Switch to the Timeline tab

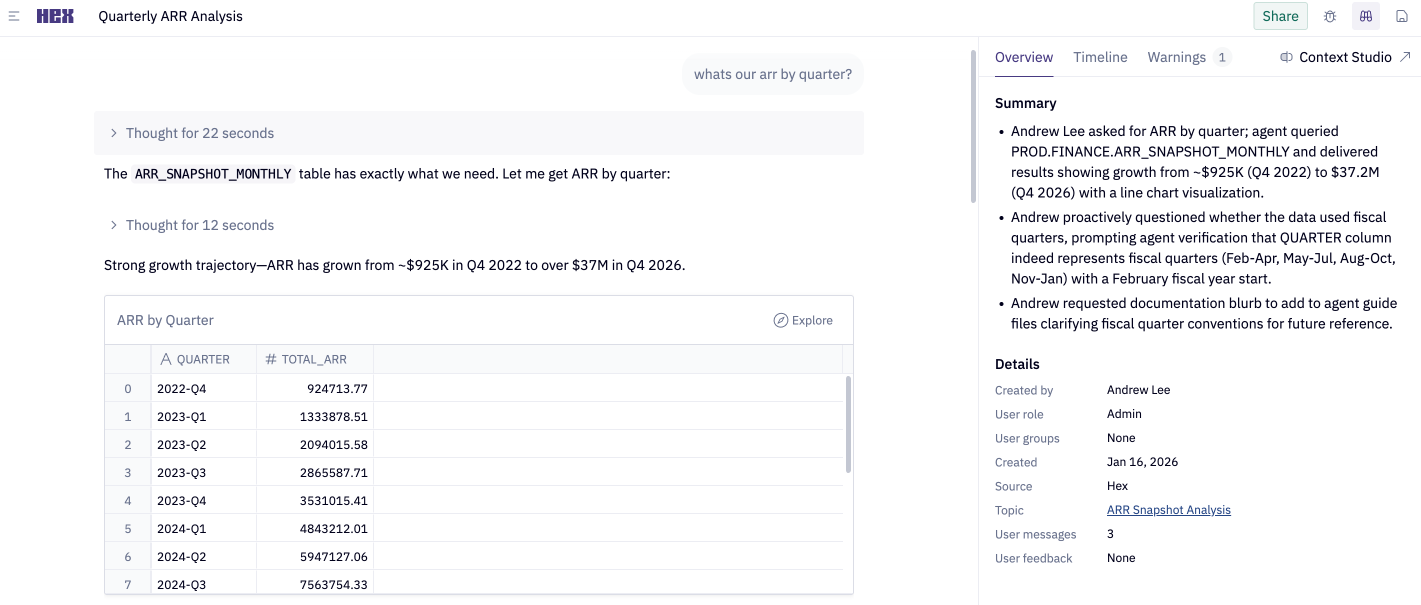click(x=1100, y=57)
